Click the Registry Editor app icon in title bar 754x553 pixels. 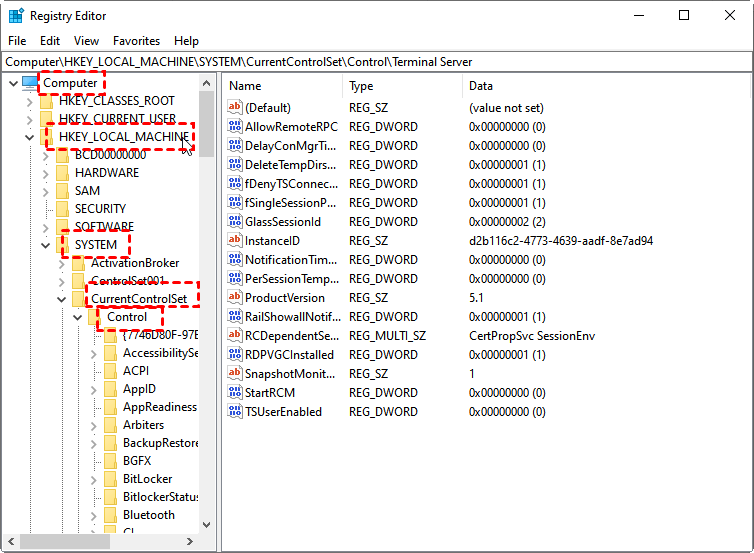tap(16, 16)
